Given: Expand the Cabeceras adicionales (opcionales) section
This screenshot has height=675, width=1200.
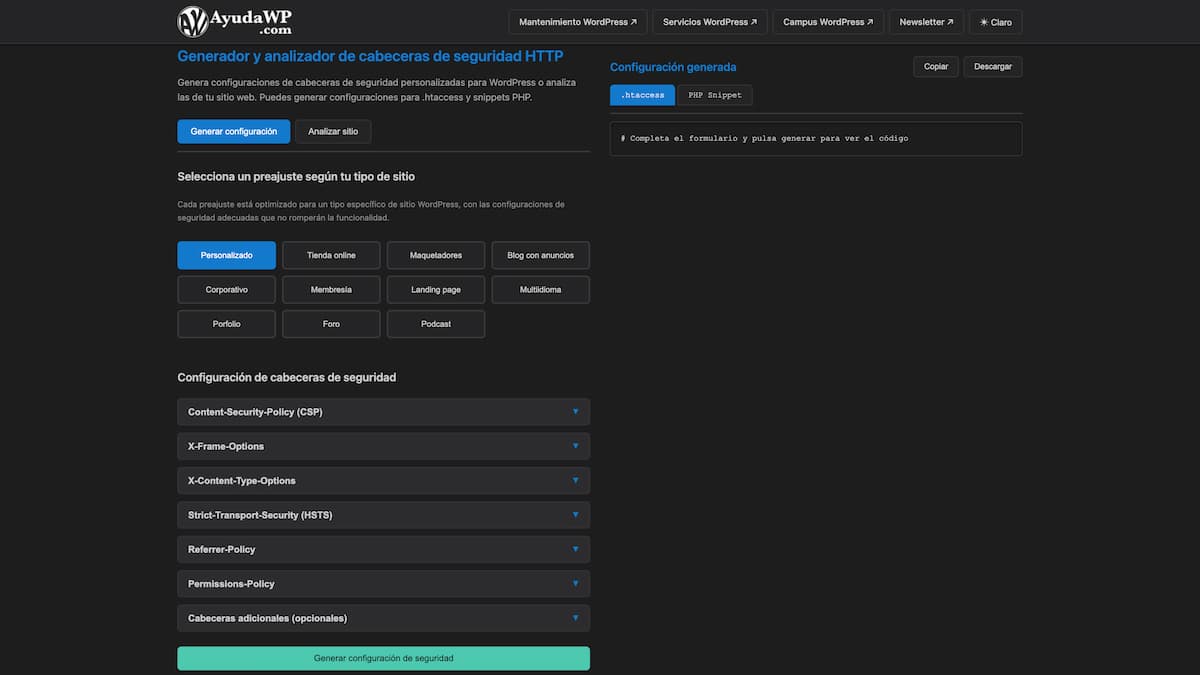Looking at the screenshot, I should click(383, 617).
